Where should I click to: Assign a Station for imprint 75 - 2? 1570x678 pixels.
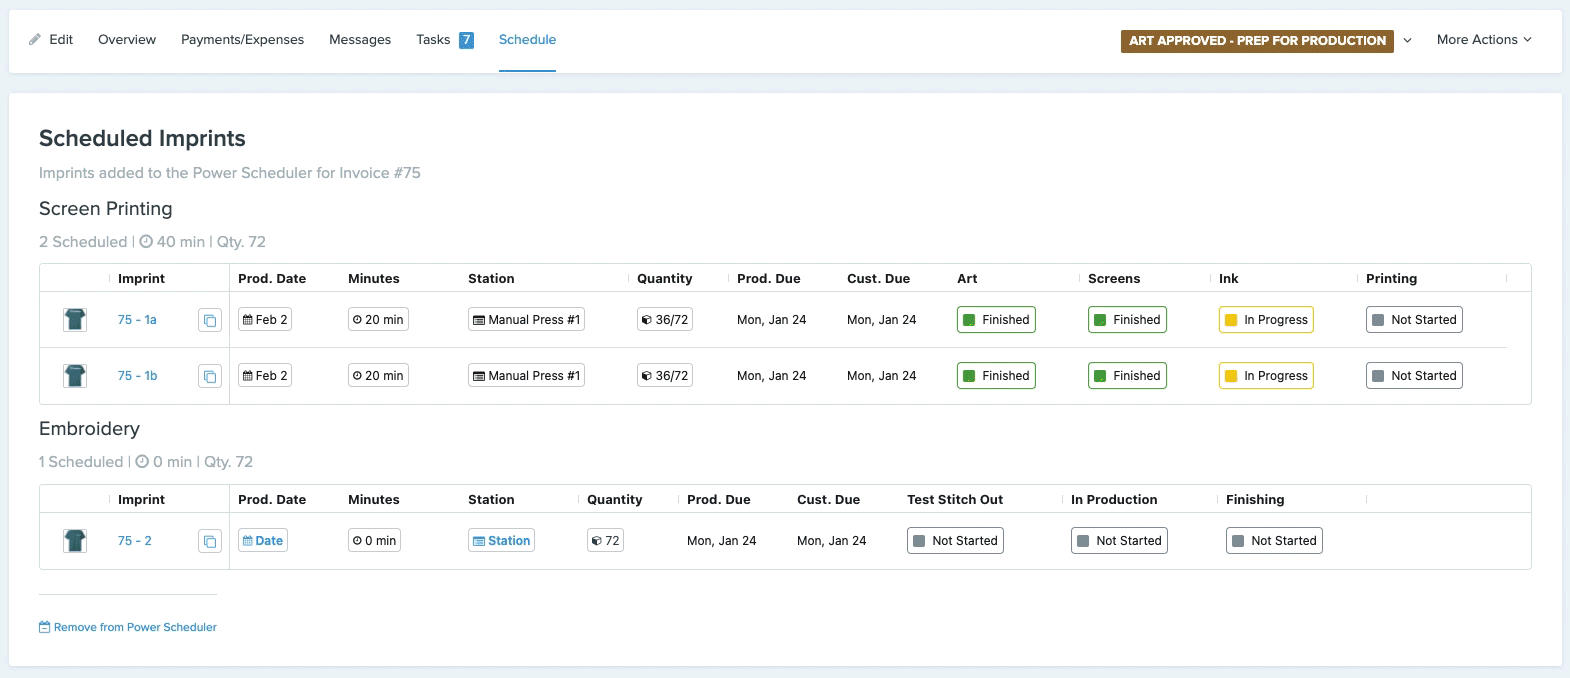pos(502,541)
